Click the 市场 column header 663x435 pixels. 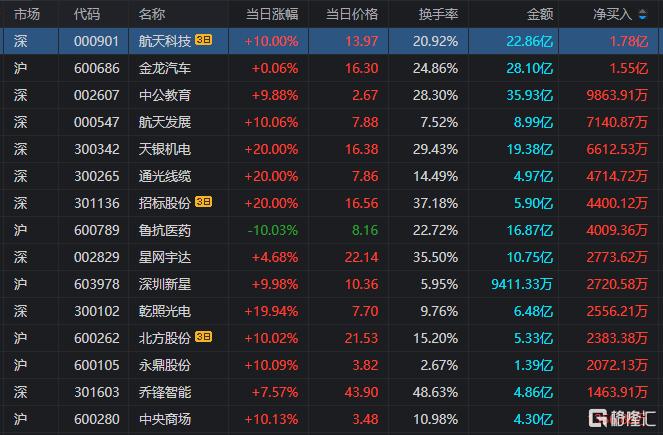click(x=26, y=14)
